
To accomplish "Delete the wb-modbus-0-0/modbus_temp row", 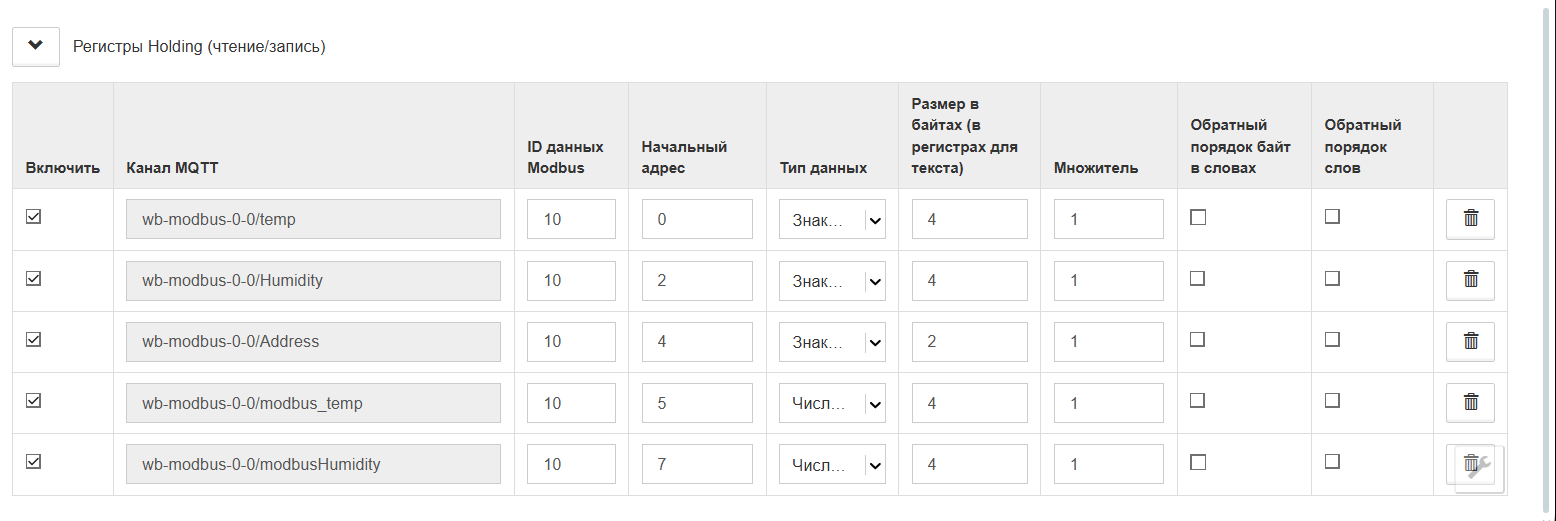I will (x=1470, y=402).
